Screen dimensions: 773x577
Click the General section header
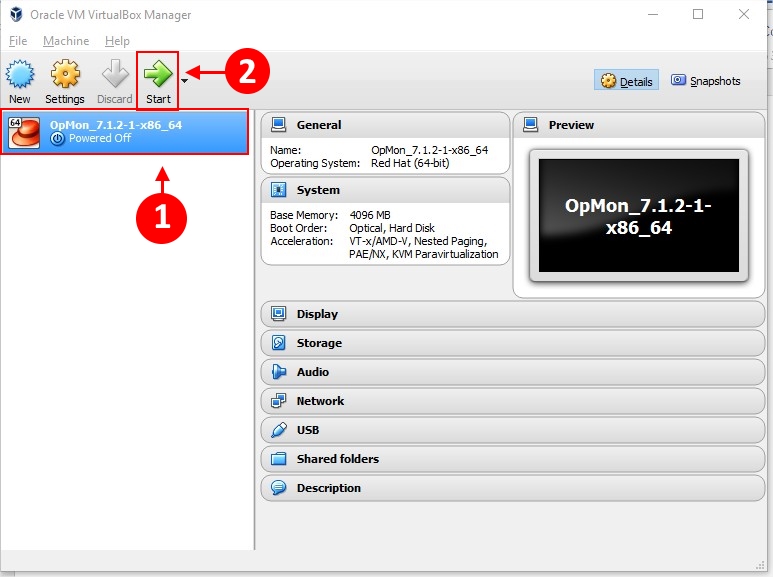pos(319,125)
